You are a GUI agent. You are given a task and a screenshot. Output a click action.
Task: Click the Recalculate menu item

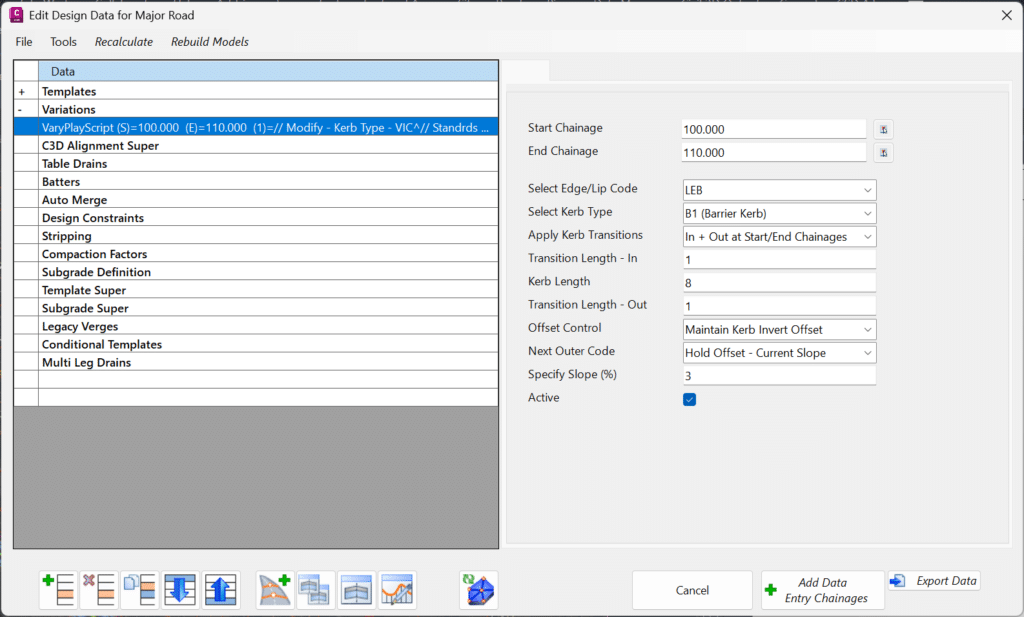click(123, 42)
